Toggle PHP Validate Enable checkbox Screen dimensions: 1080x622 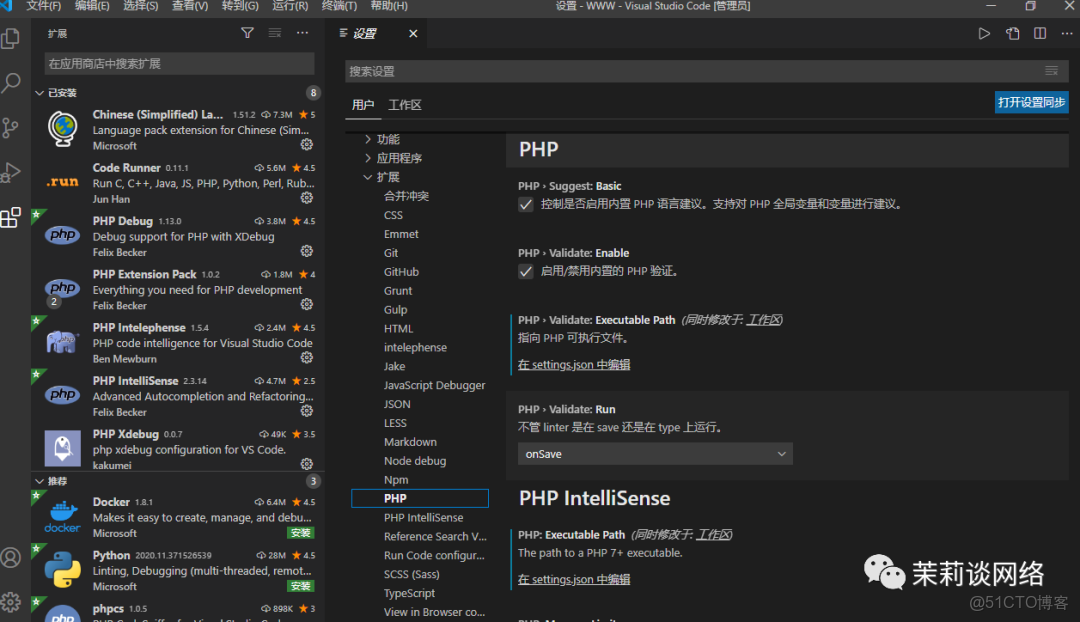tap(526, 271)
